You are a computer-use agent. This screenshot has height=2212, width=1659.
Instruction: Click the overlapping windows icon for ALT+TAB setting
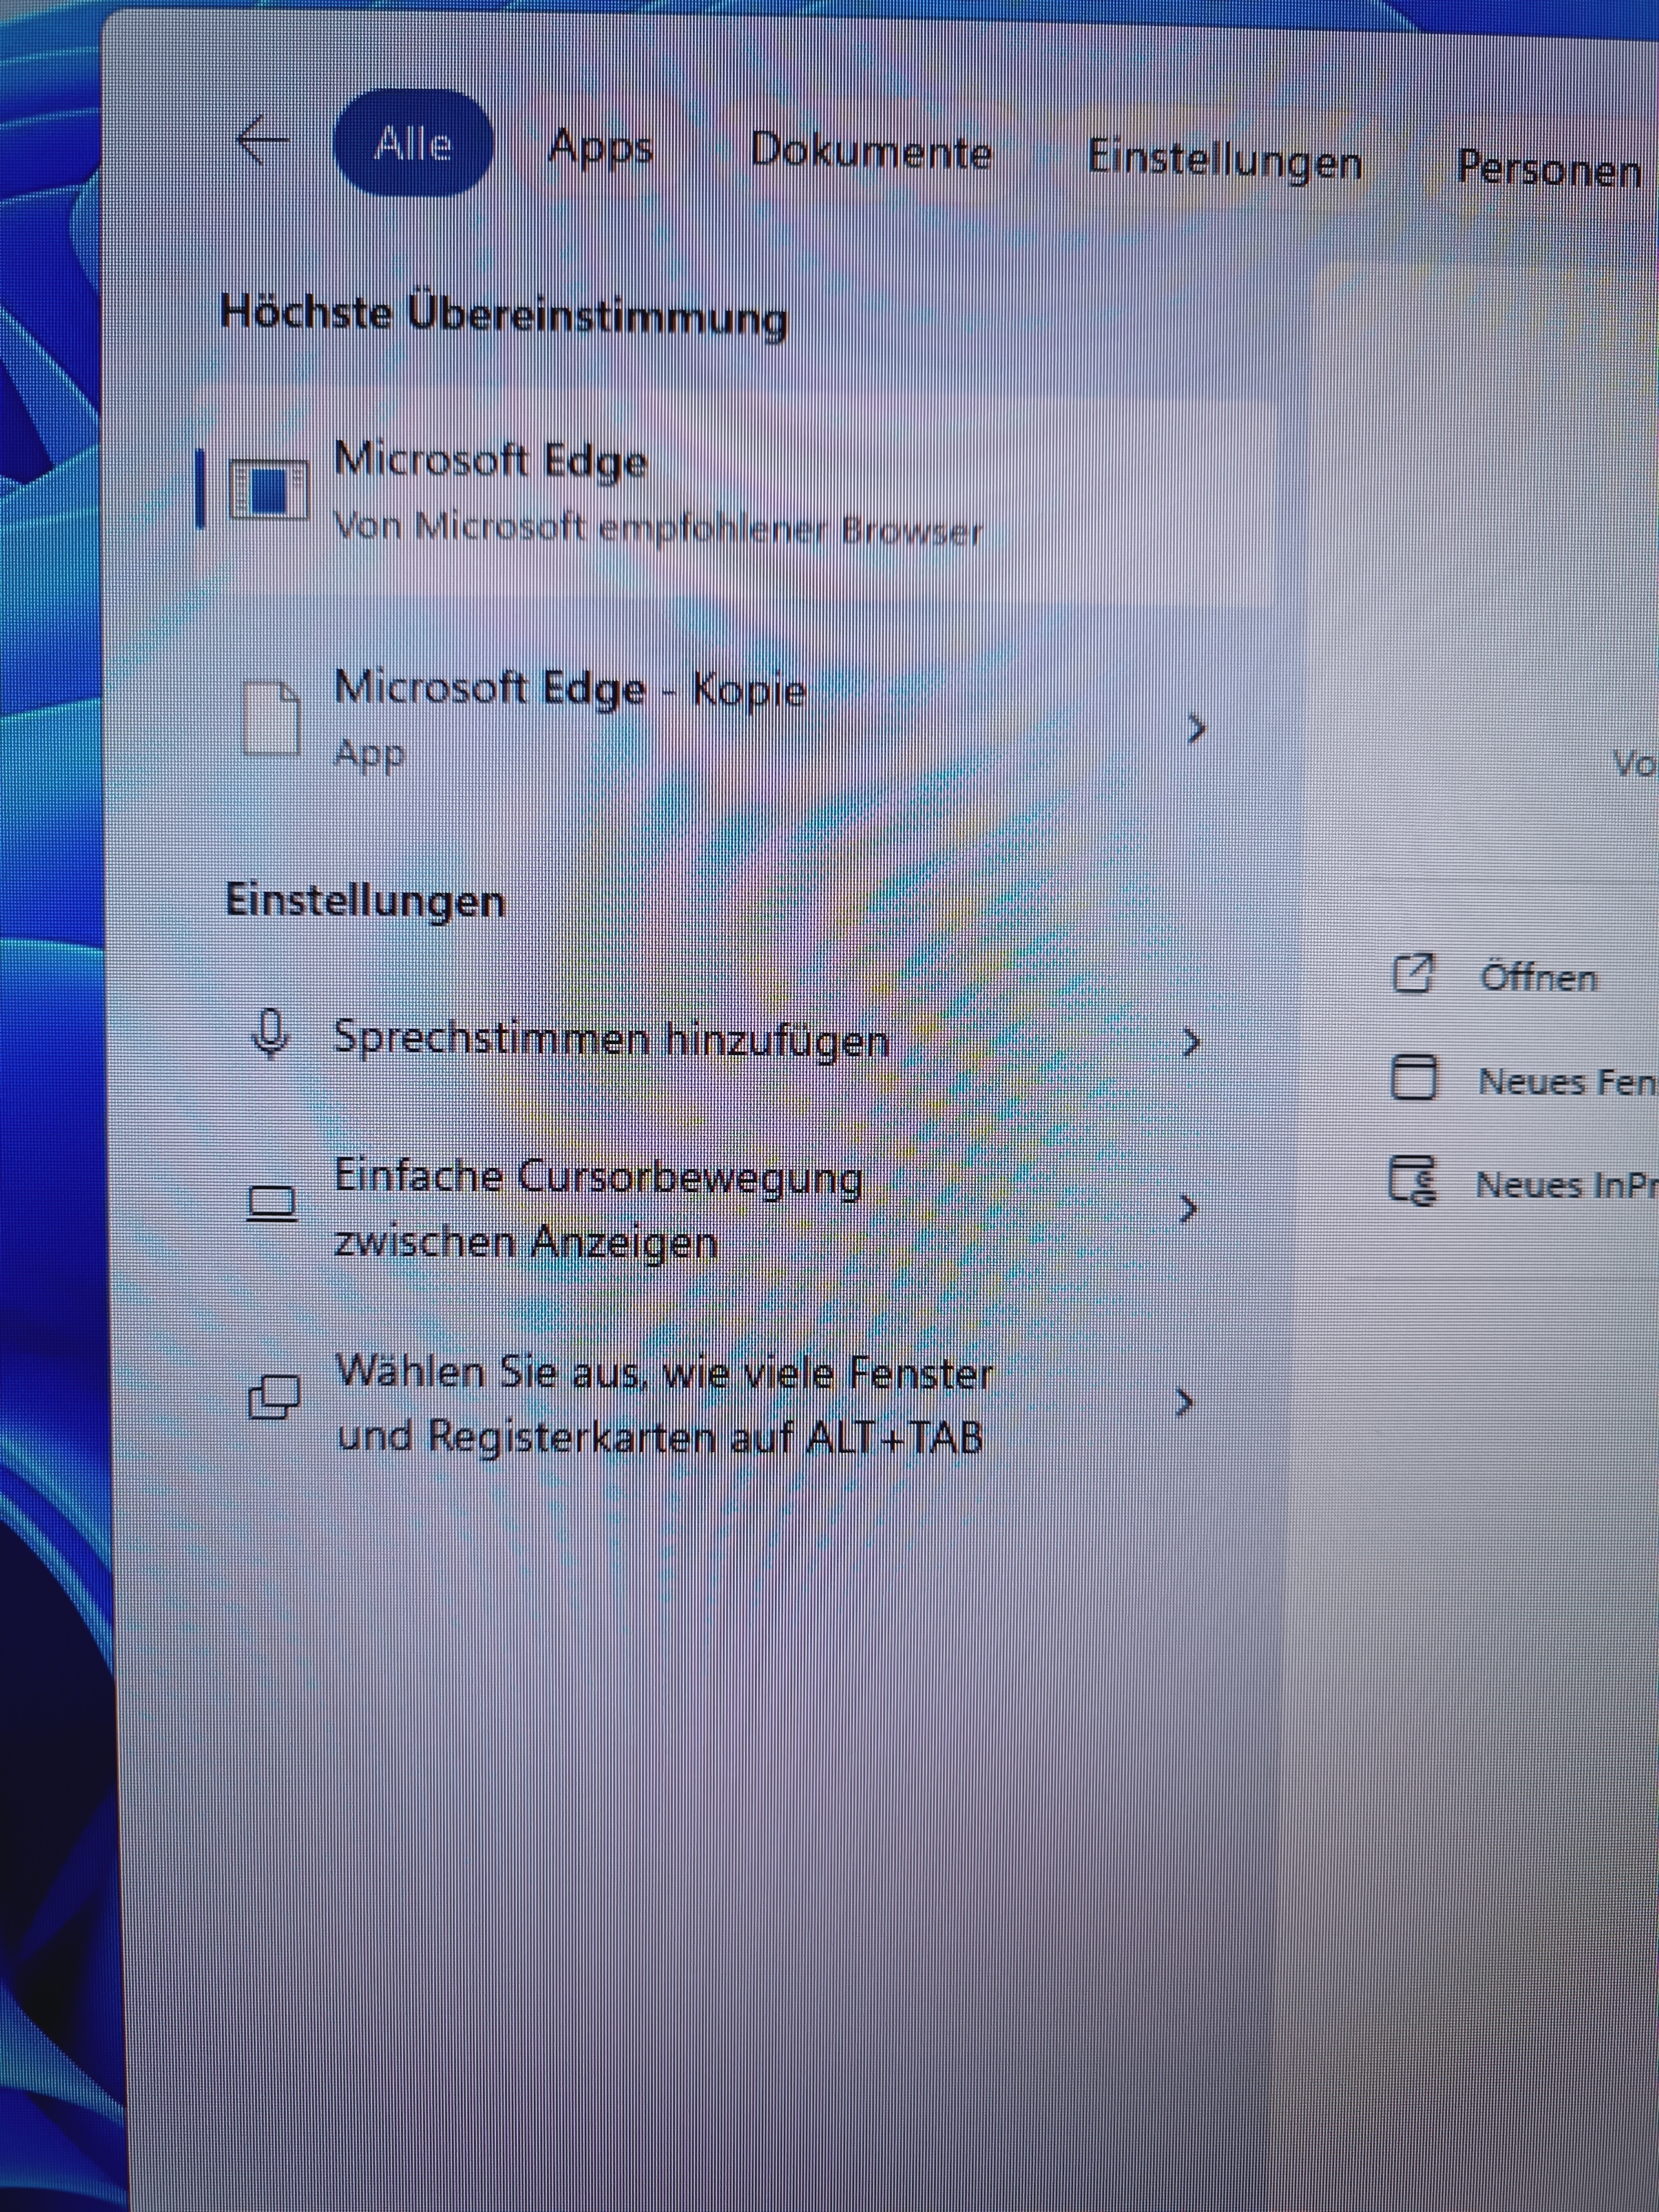click(273, 1397)
